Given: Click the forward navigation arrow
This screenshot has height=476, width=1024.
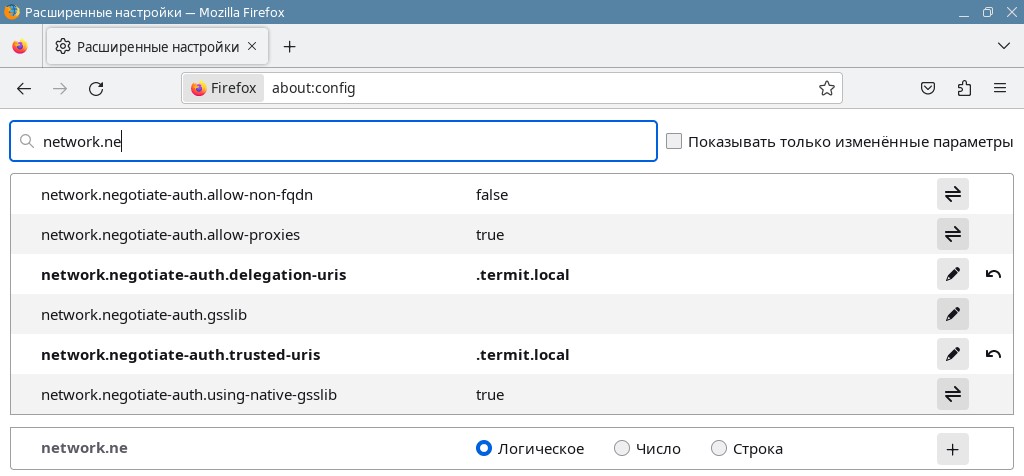Looking at the screenshot, I should tap(60, 89).
